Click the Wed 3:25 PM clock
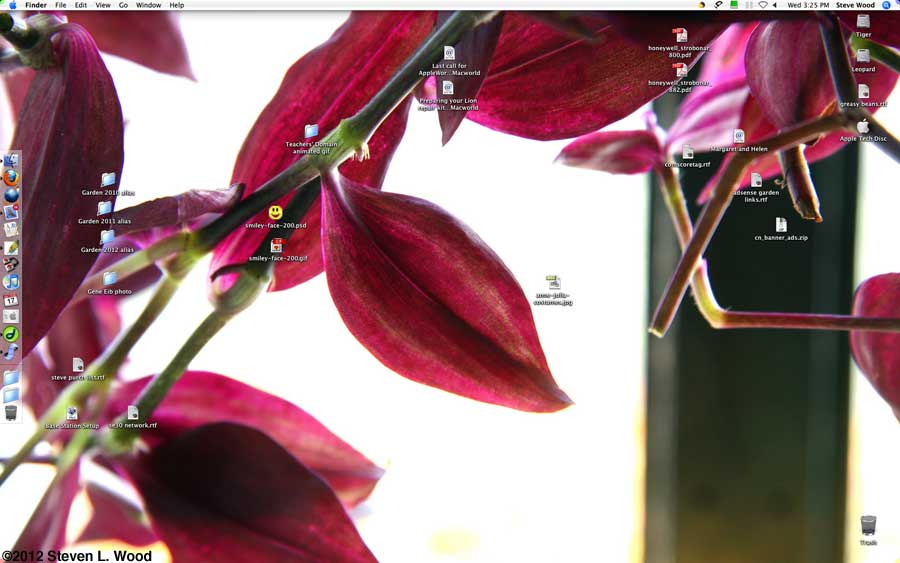This screenshot has height=563, width=900. click(x=808, y=5)
